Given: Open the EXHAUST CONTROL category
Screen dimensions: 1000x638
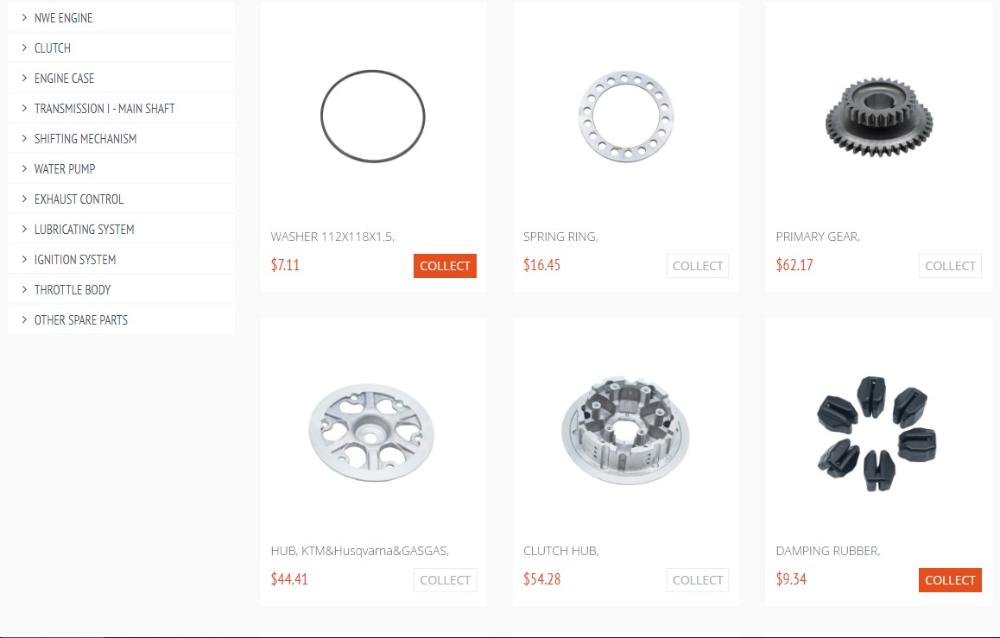Looking at the screenshot, I should 79,199.
